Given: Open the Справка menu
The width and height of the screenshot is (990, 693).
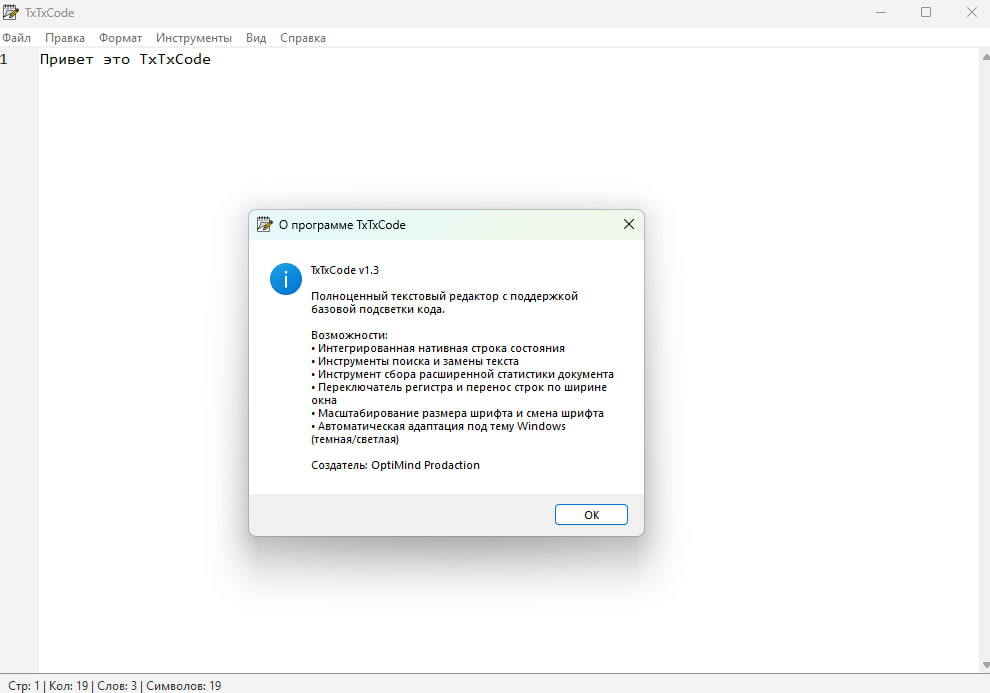Looking at the screenshot, I should pos(303,38).
